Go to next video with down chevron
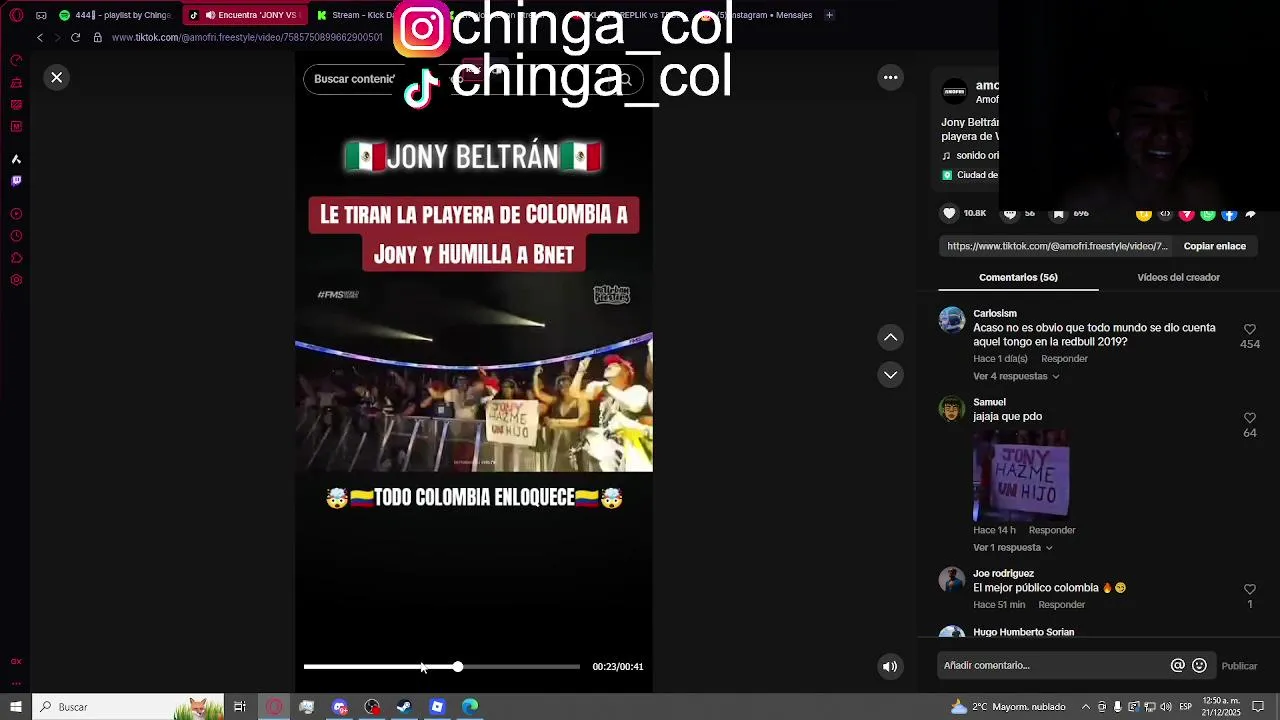Screen dimensions: 1280x720 click(x=890, y=375)
